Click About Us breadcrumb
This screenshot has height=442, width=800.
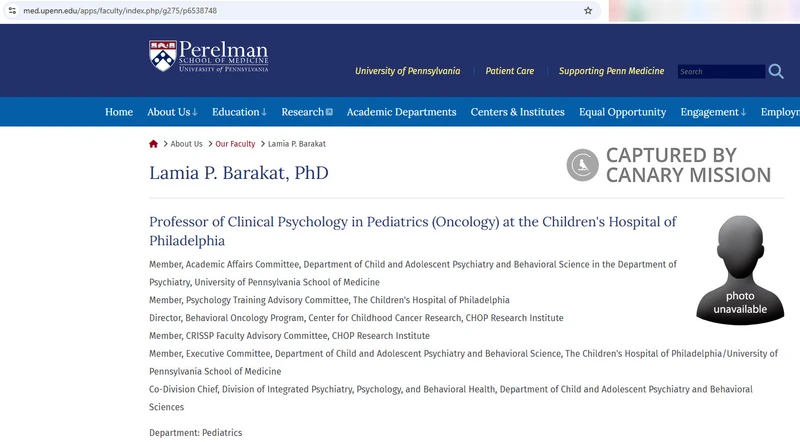(186, 144)
